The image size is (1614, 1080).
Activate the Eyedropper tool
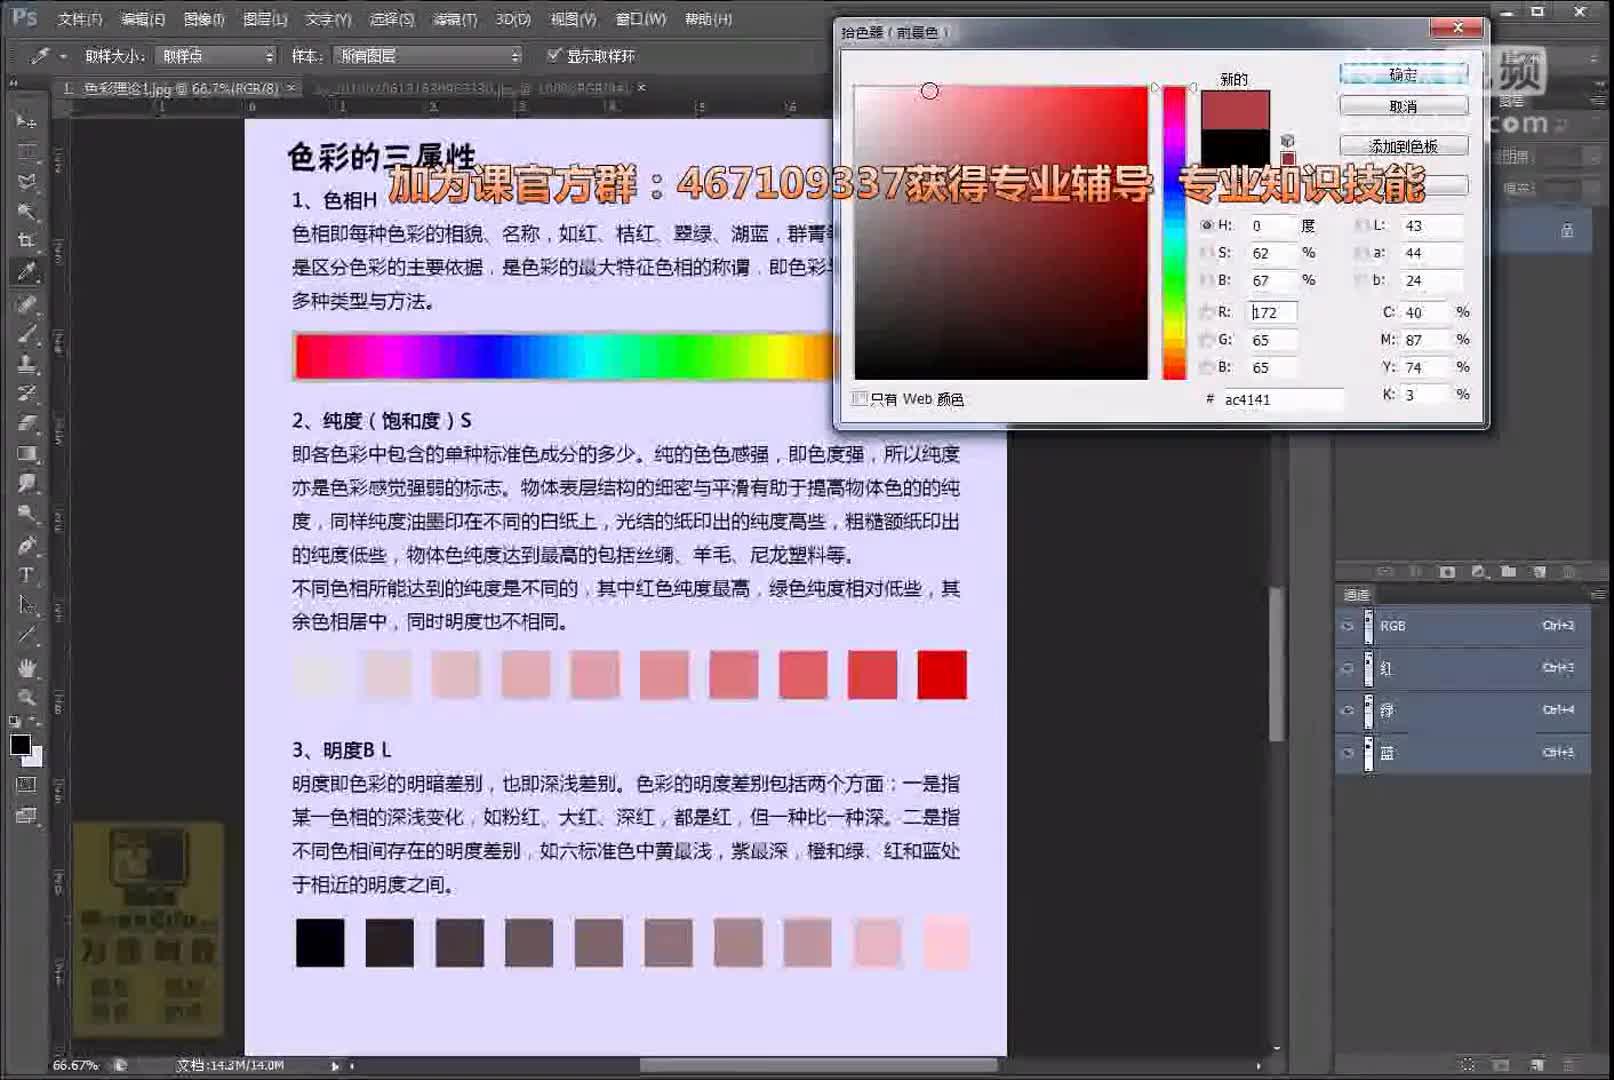pyautogui.click(x=27, y=271)
